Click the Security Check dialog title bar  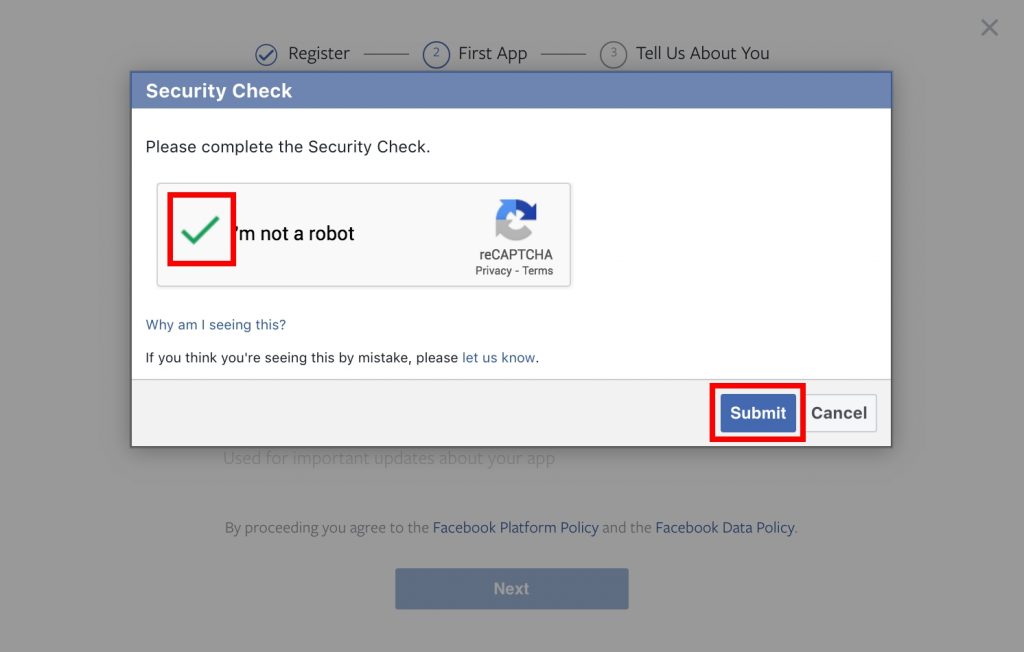point(511,90)
